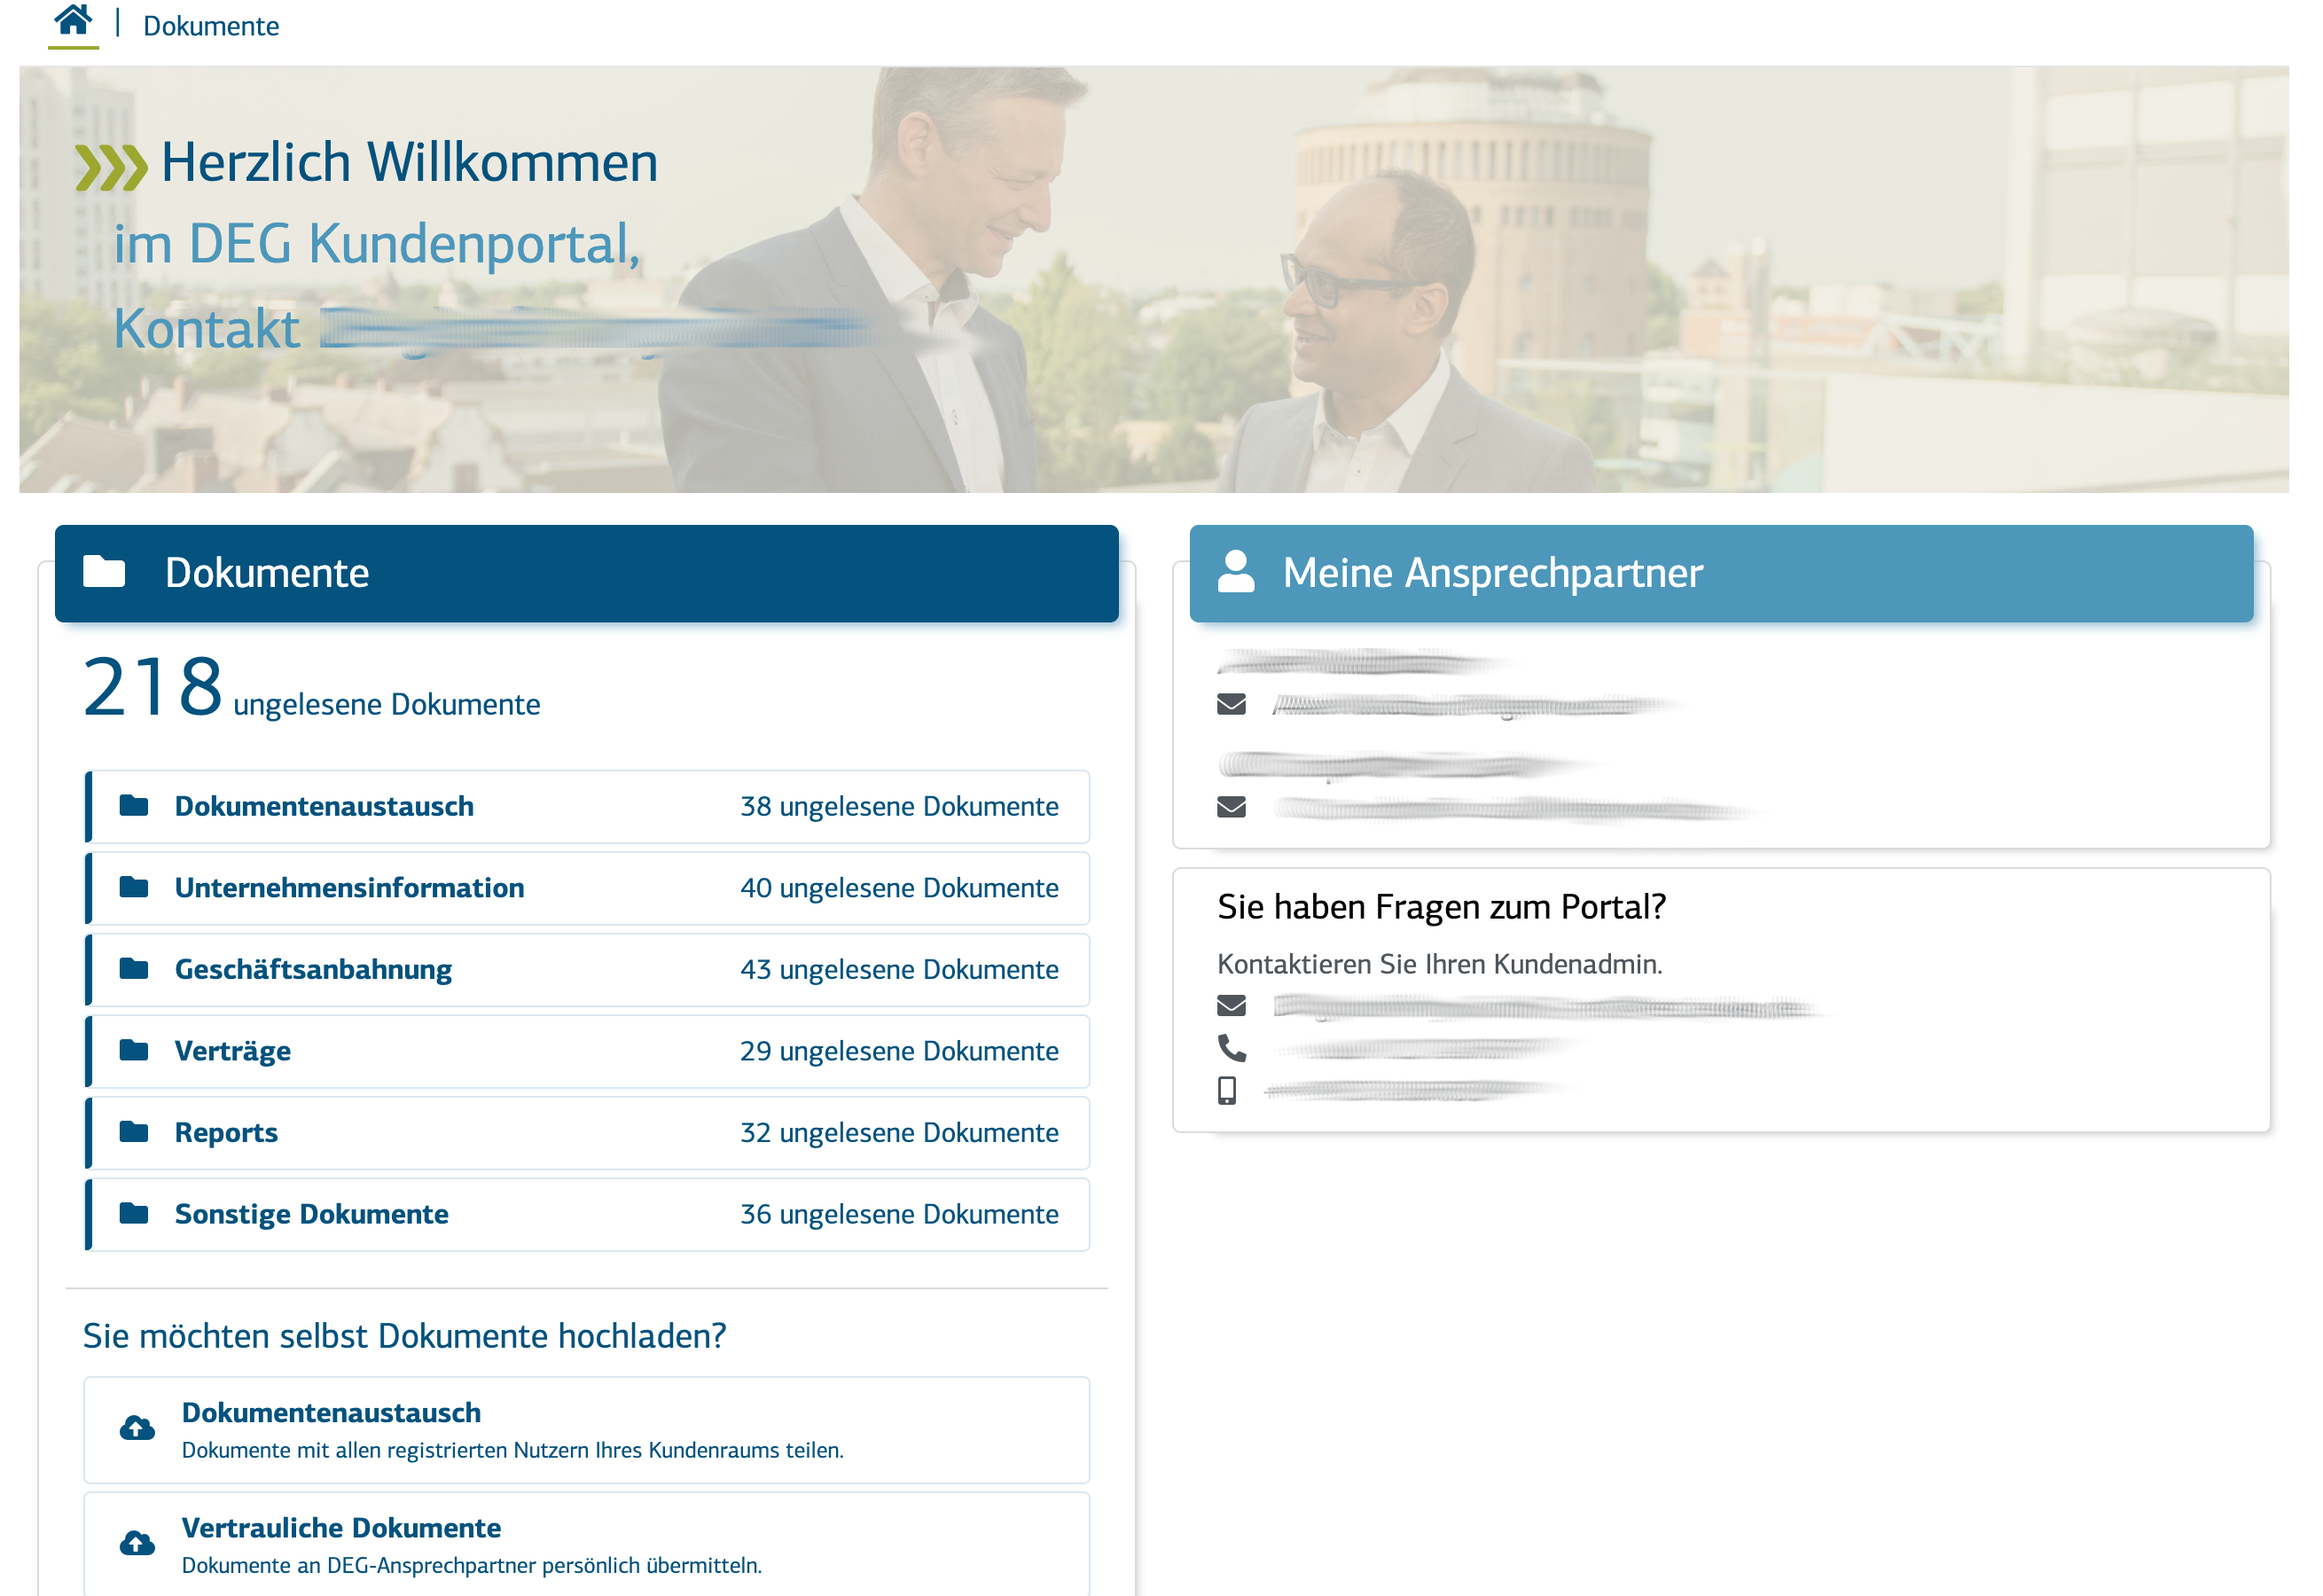Image resolution: width=2323 pixels, height=1596 pixels.
Task: Click 'Sie haben Fragen zum Portal?' heading
Action: click(1442, 908)
